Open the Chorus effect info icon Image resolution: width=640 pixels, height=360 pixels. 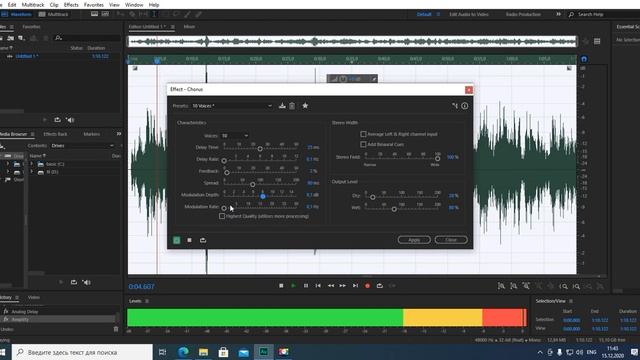pos(464,106)
